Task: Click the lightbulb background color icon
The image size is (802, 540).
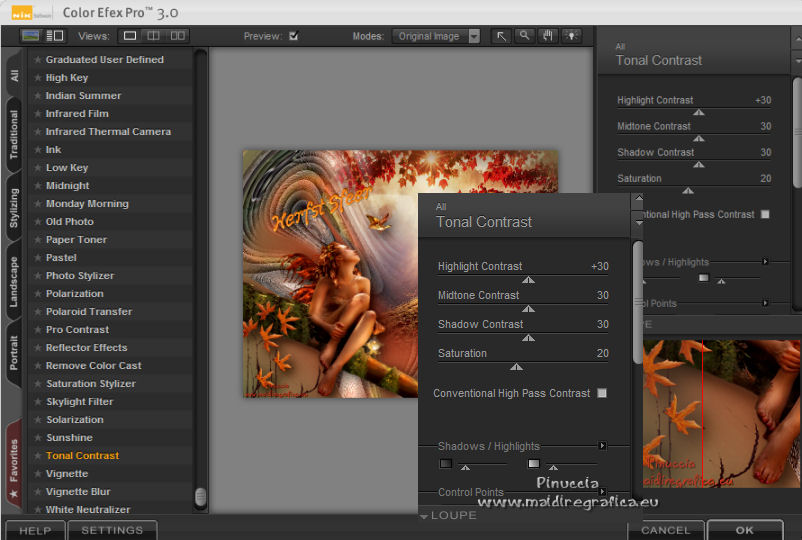Action: (571, 36)
